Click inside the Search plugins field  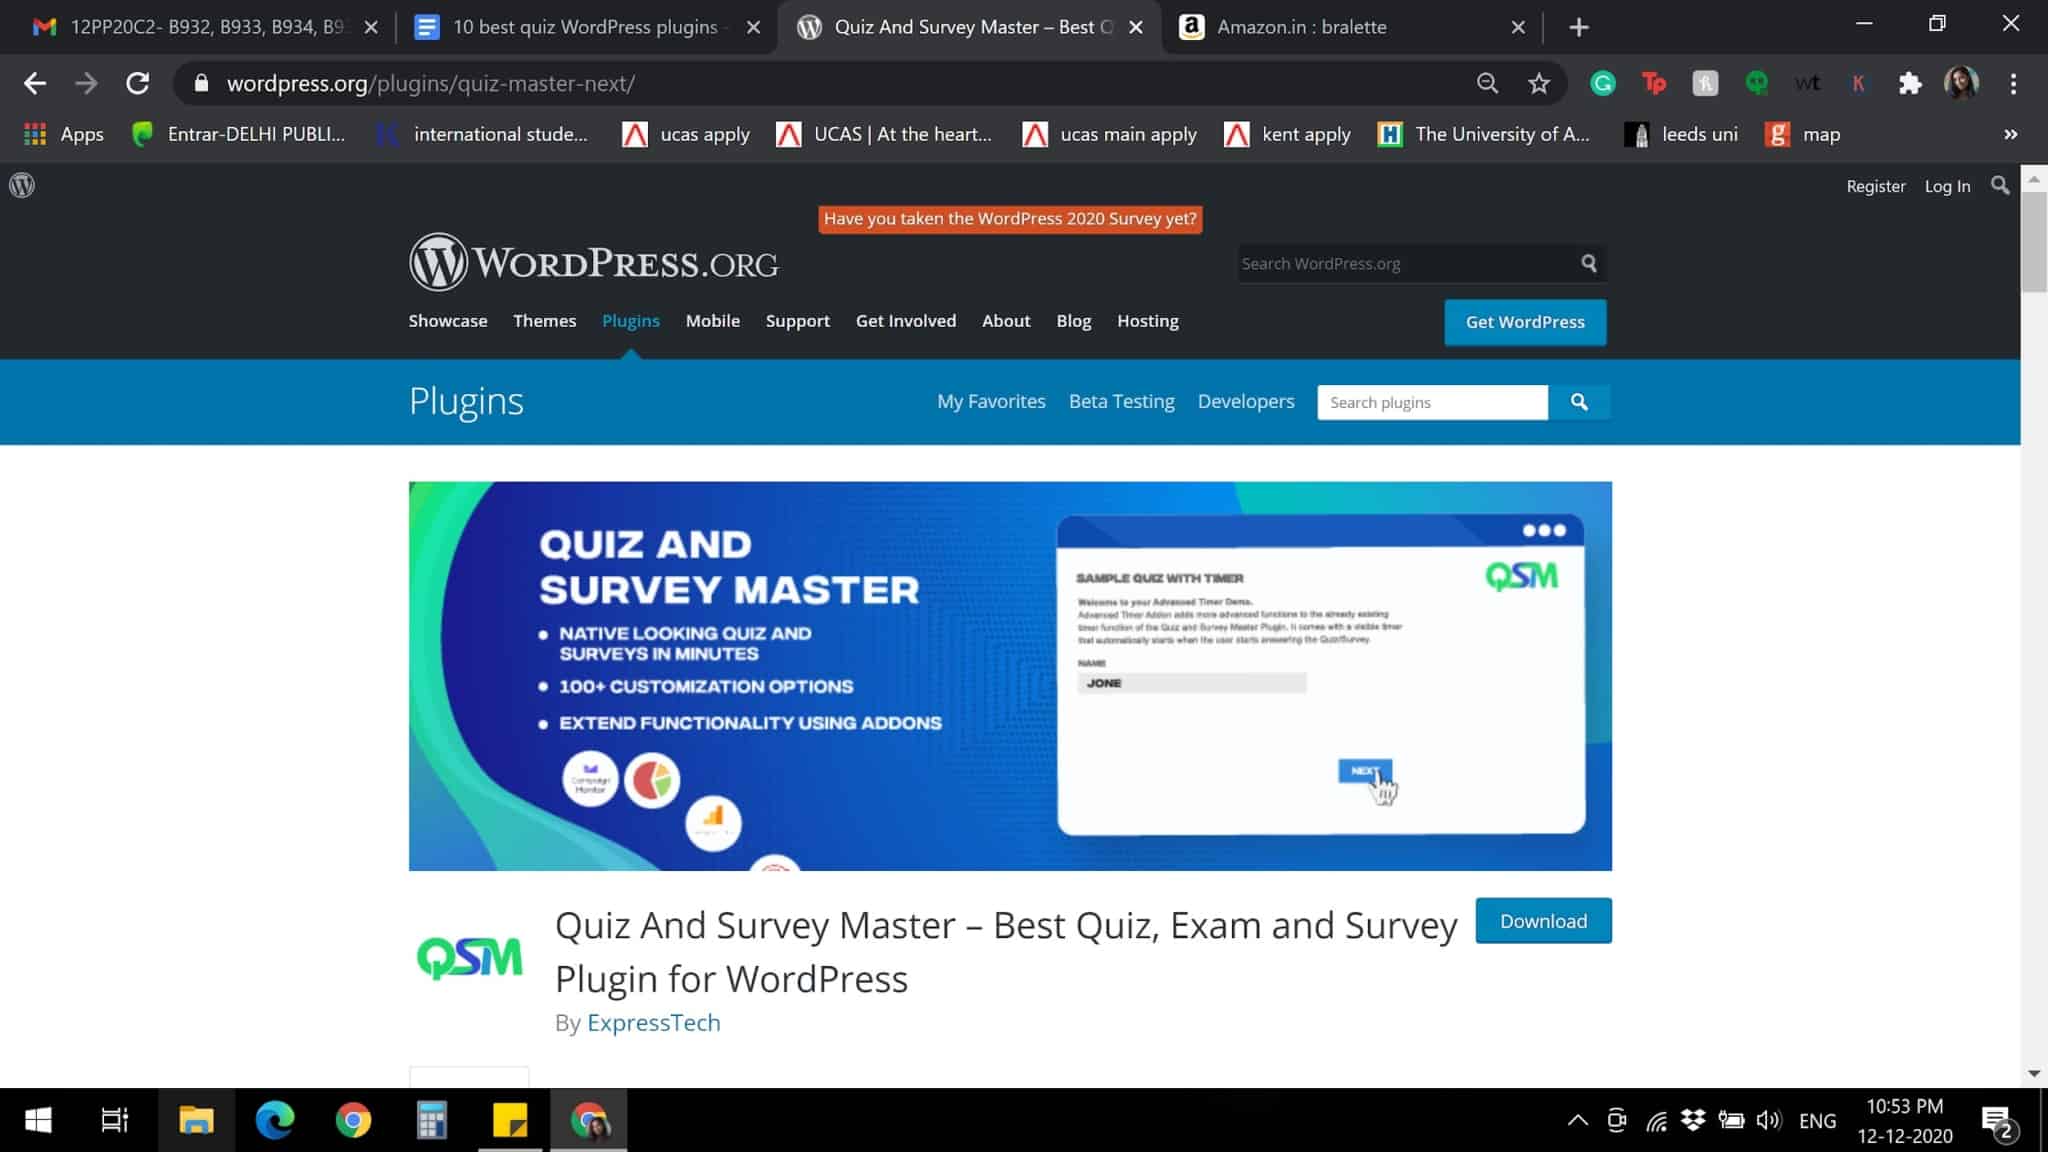1432,402
